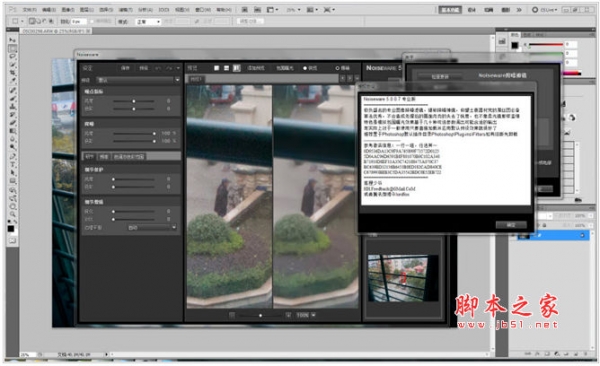This screenshot has width=600, height=366.
Task: Open Mini Bridge from the application bar
Action: pyautogui.click(x=258, y=10)
